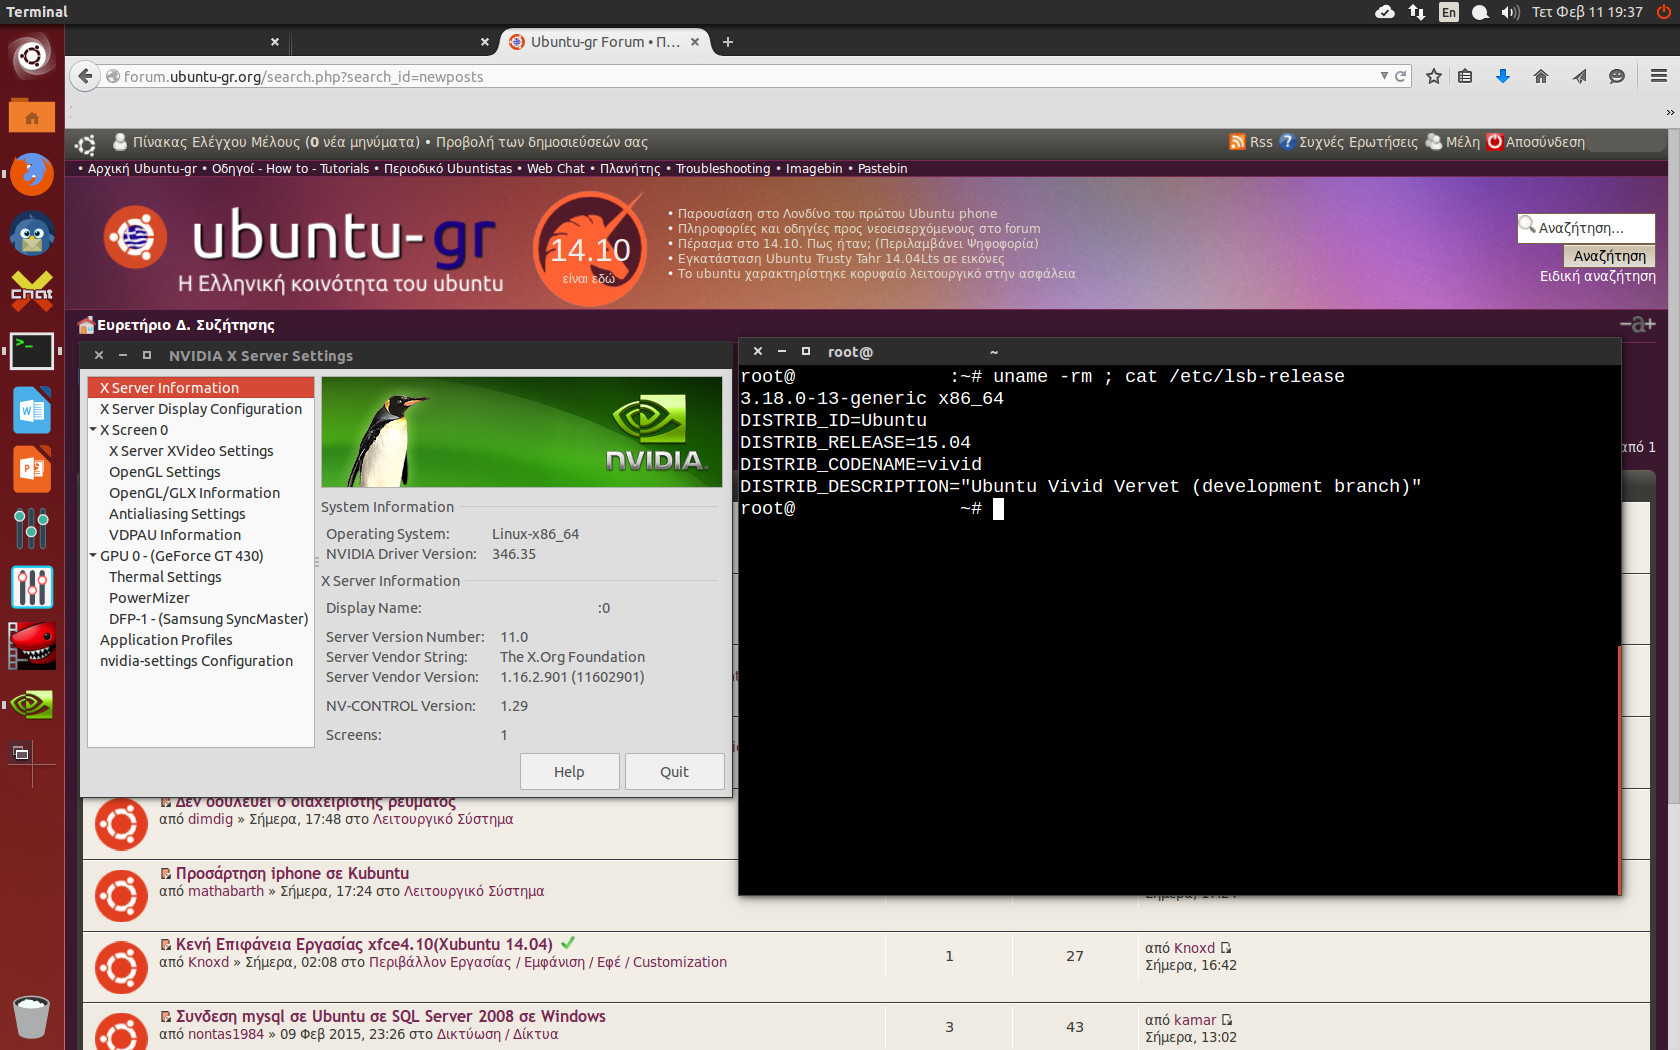The height and width of the screenshot is (1050, 1680).
Task: Open VDPAU Information page
Action: (x=175, y=535)
